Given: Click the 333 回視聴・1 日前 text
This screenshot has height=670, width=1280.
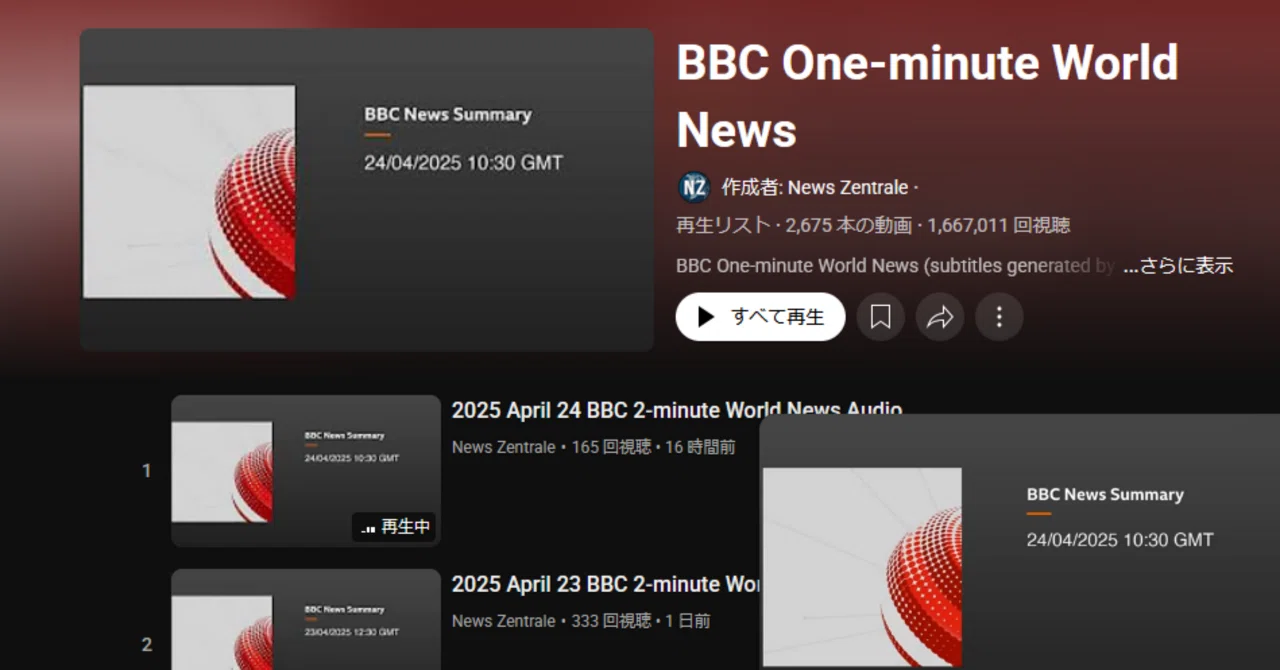Looking at the screenshot, I should tap(641, 621).
